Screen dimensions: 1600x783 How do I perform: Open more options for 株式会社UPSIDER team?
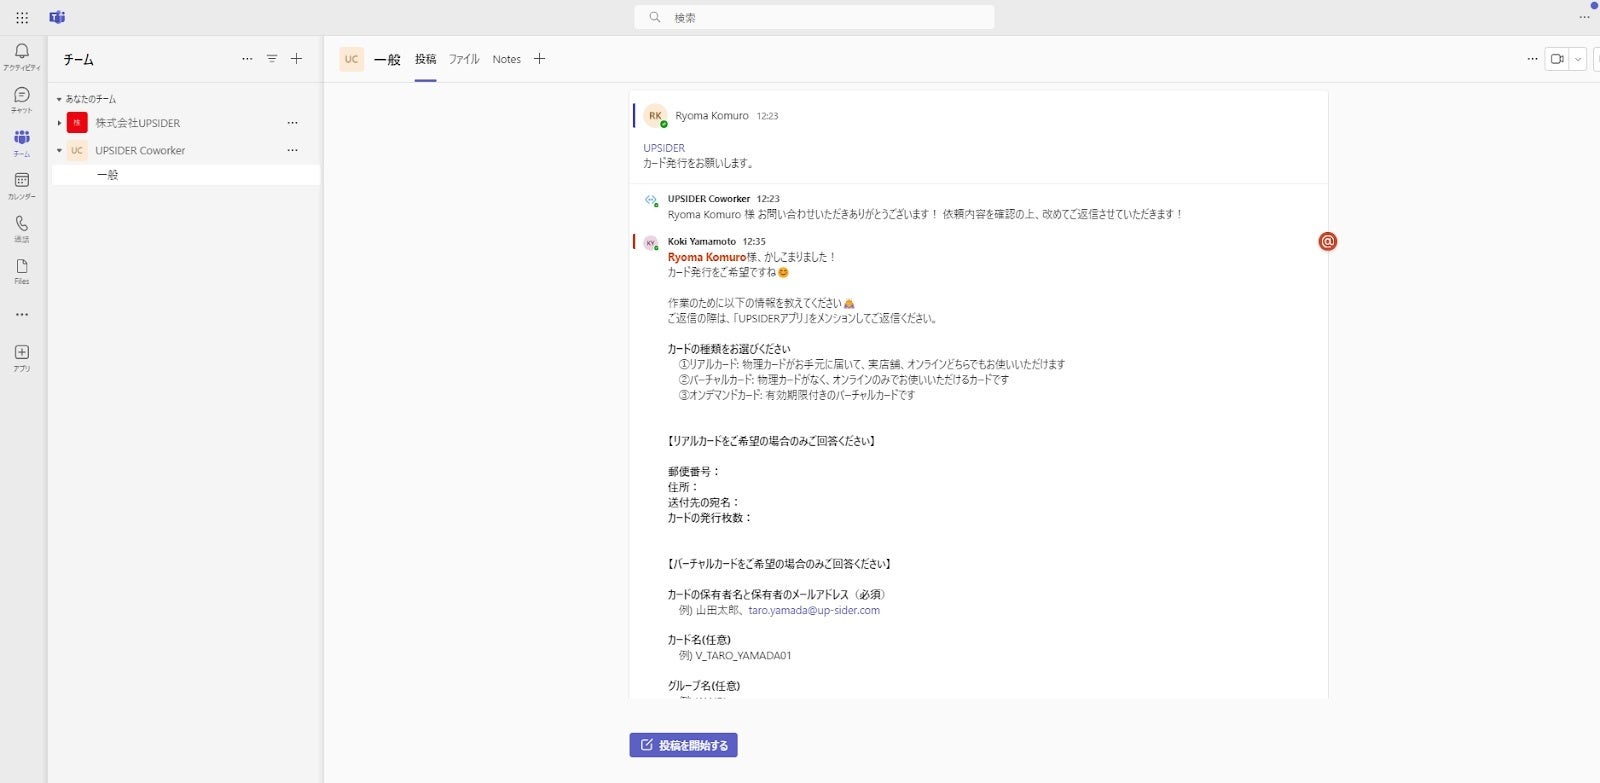pos(292,123)
